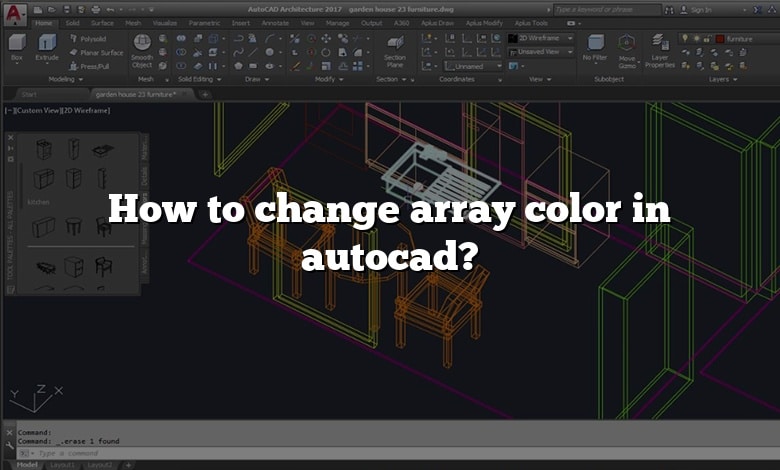The image size is (780, 470).
Task: Click the keyword search input field
Action: (x=618, y=8)
